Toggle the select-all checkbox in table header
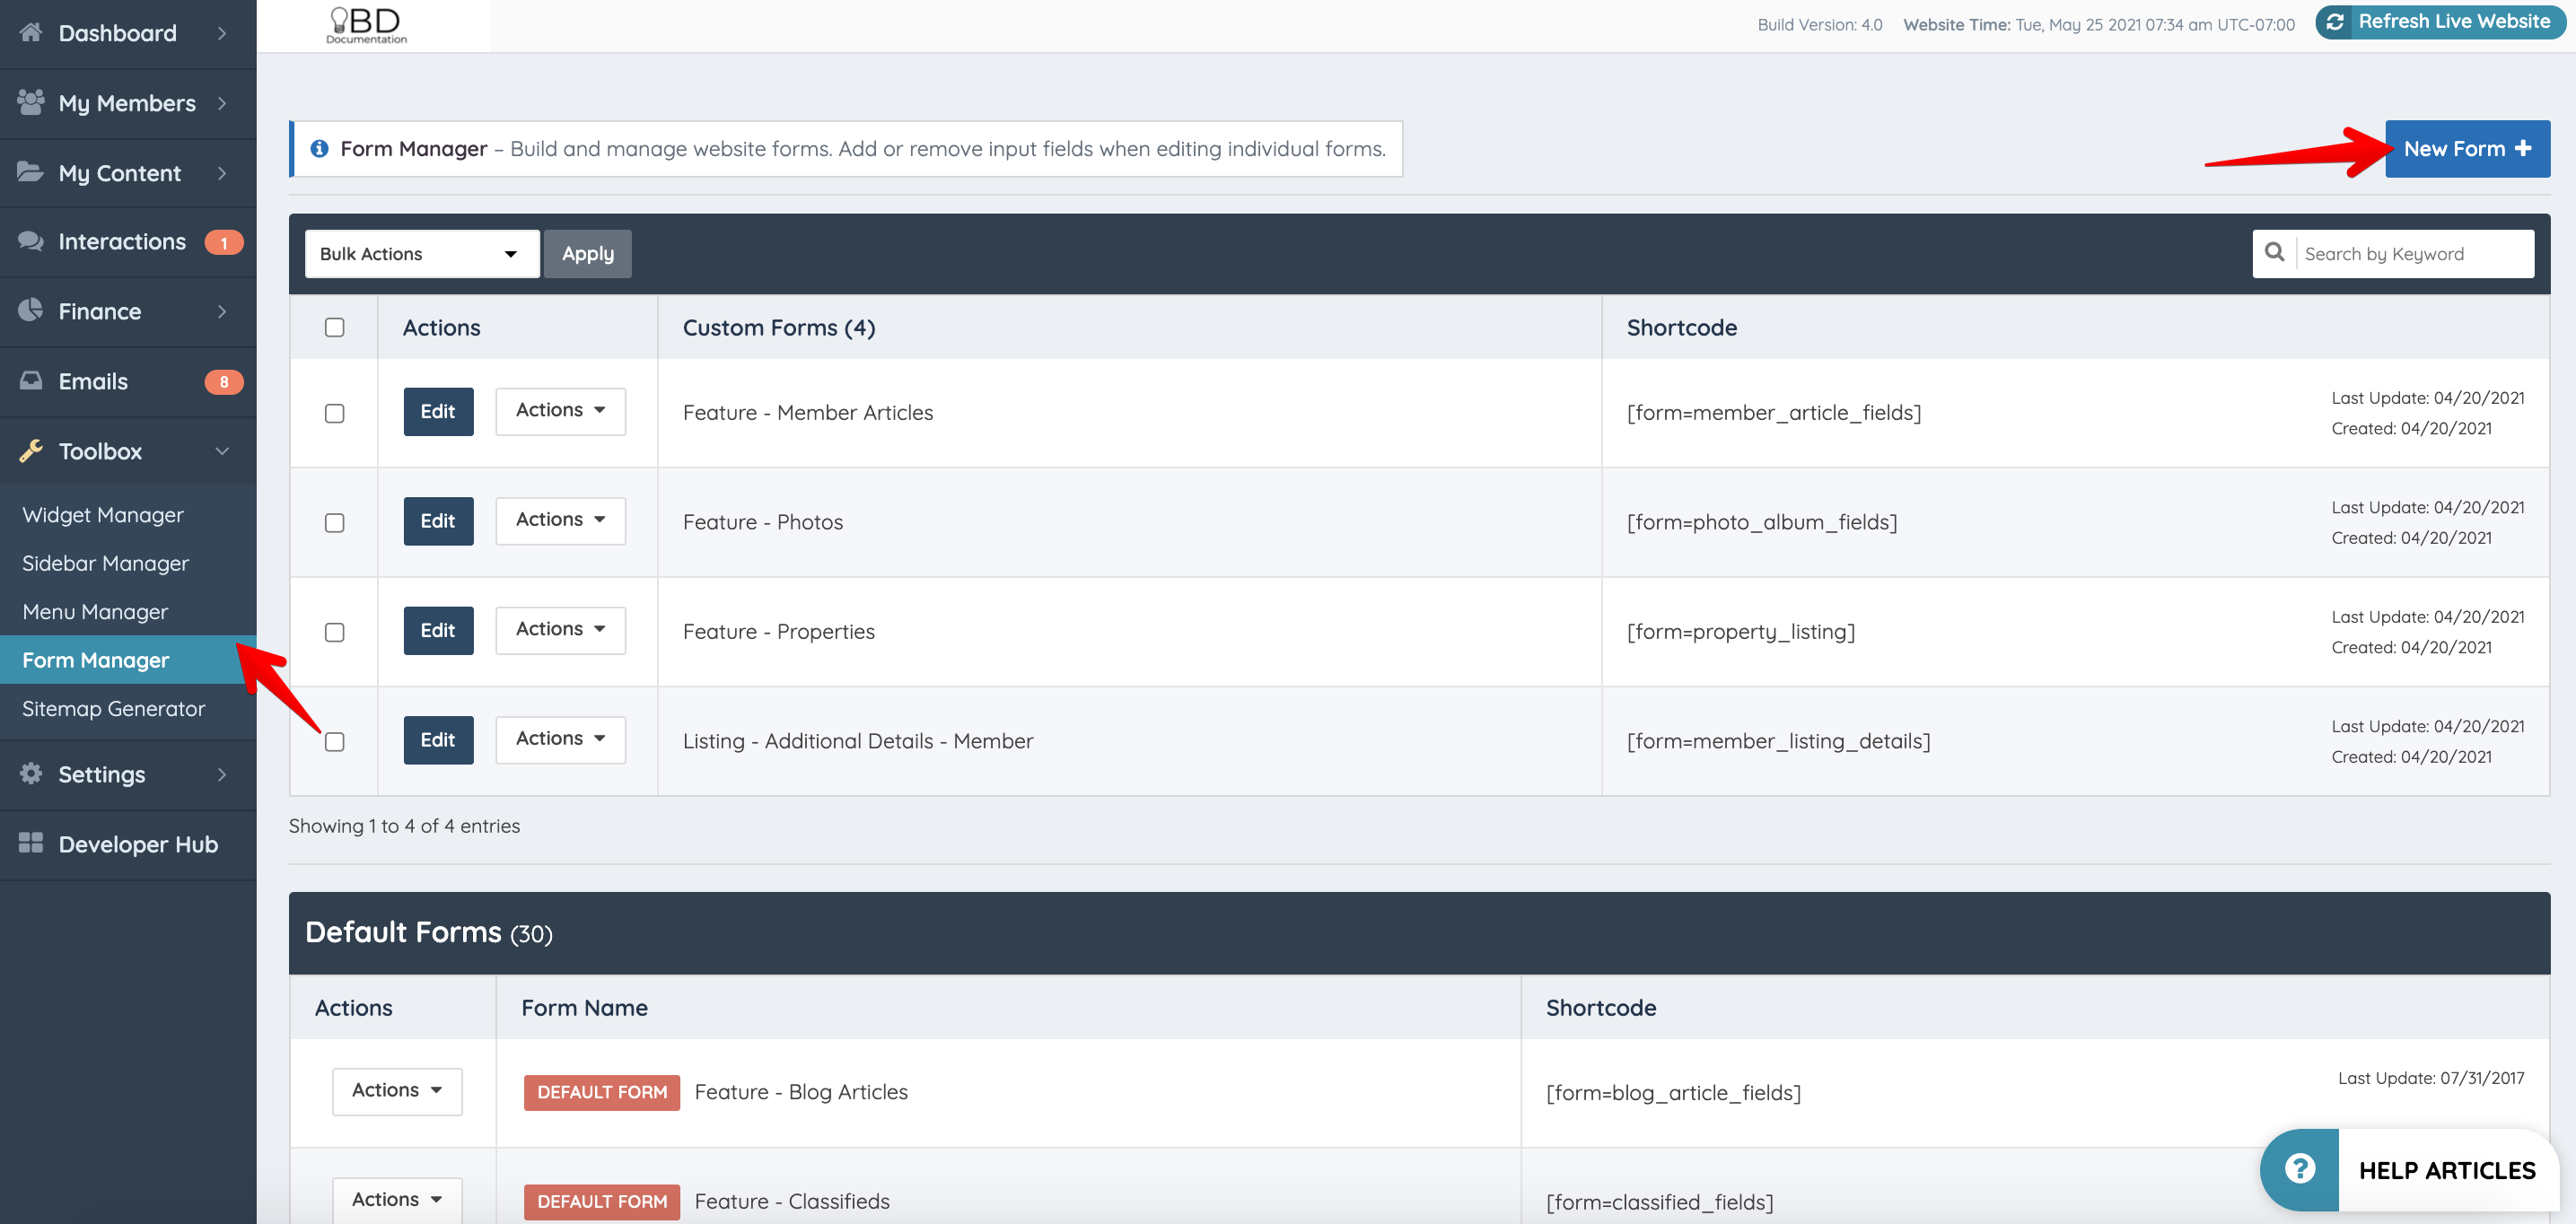Image resolution: width=2576 pixels, height=1224 pixels. point(335,328)
